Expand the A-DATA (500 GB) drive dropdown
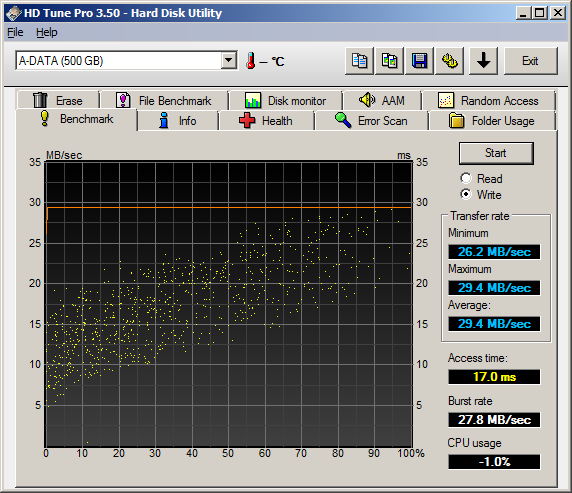572x493 pixels. tap(229, 60)
